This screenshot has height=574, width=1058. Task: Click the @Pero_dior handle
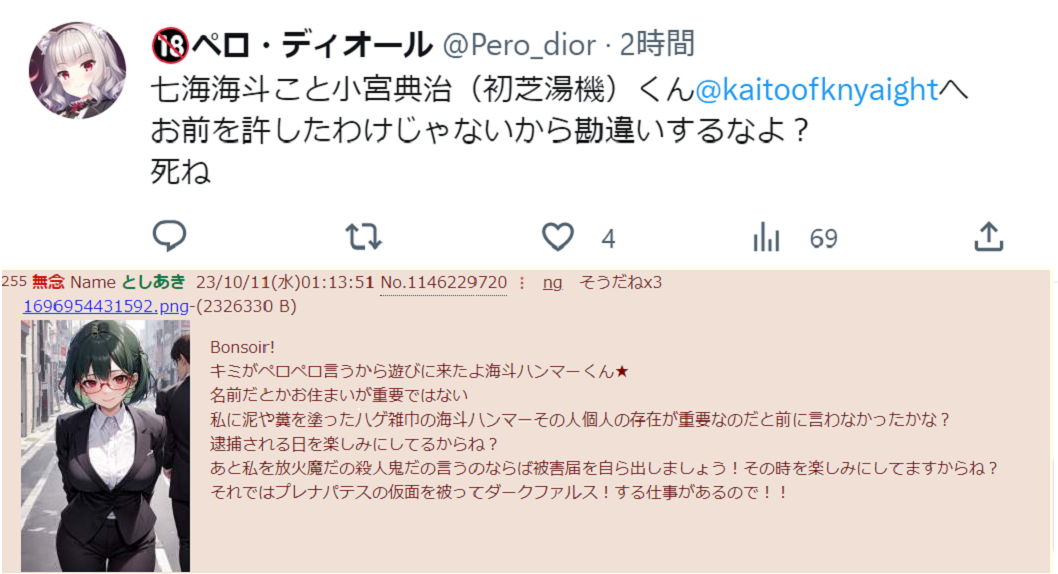tap(519, 45)
